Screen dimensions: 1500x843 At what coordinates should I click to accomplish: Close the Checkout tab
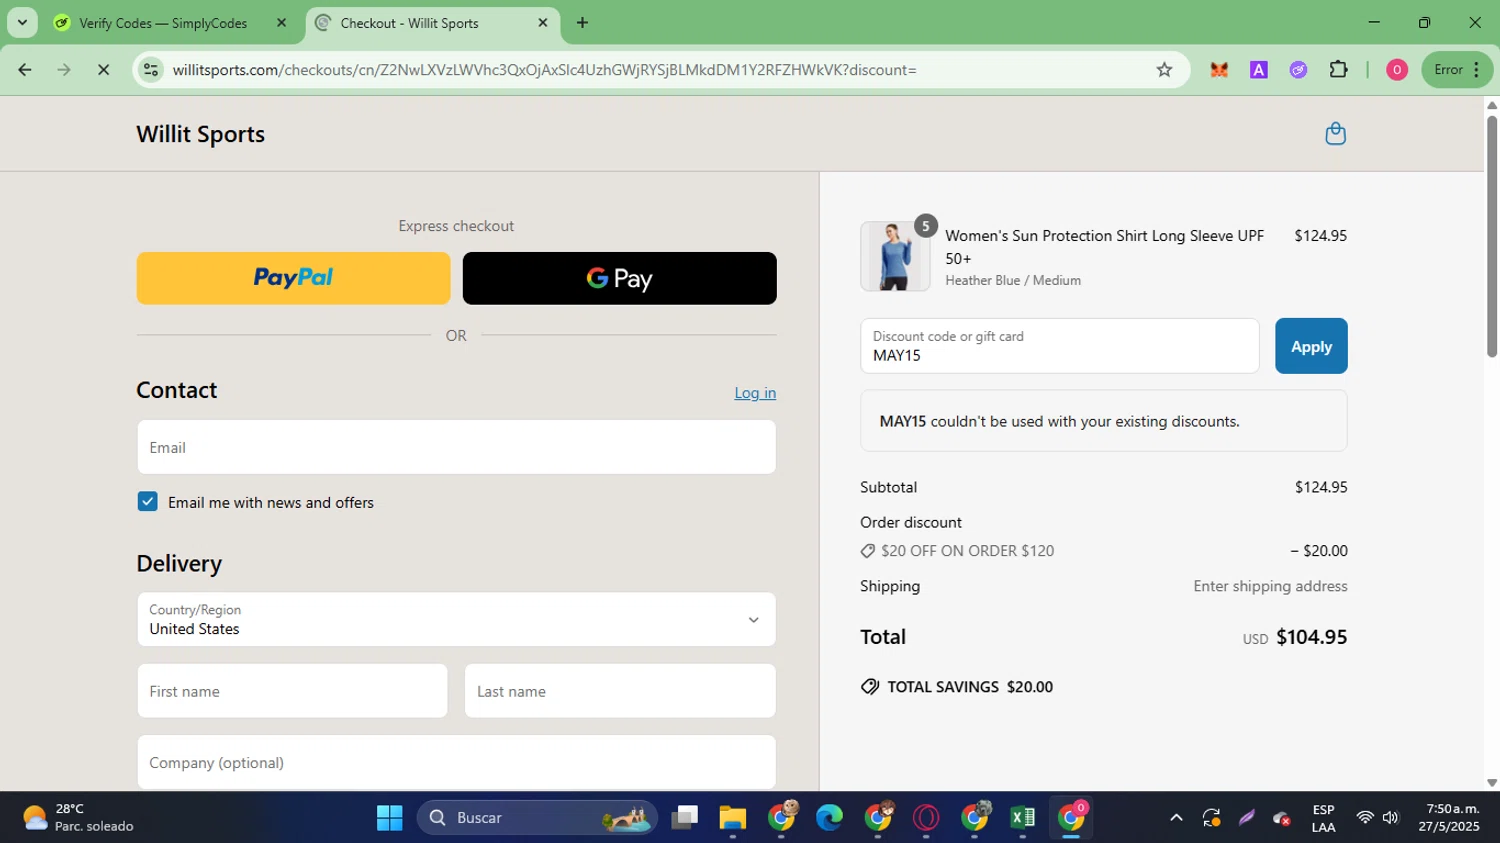tap(543, 23)
